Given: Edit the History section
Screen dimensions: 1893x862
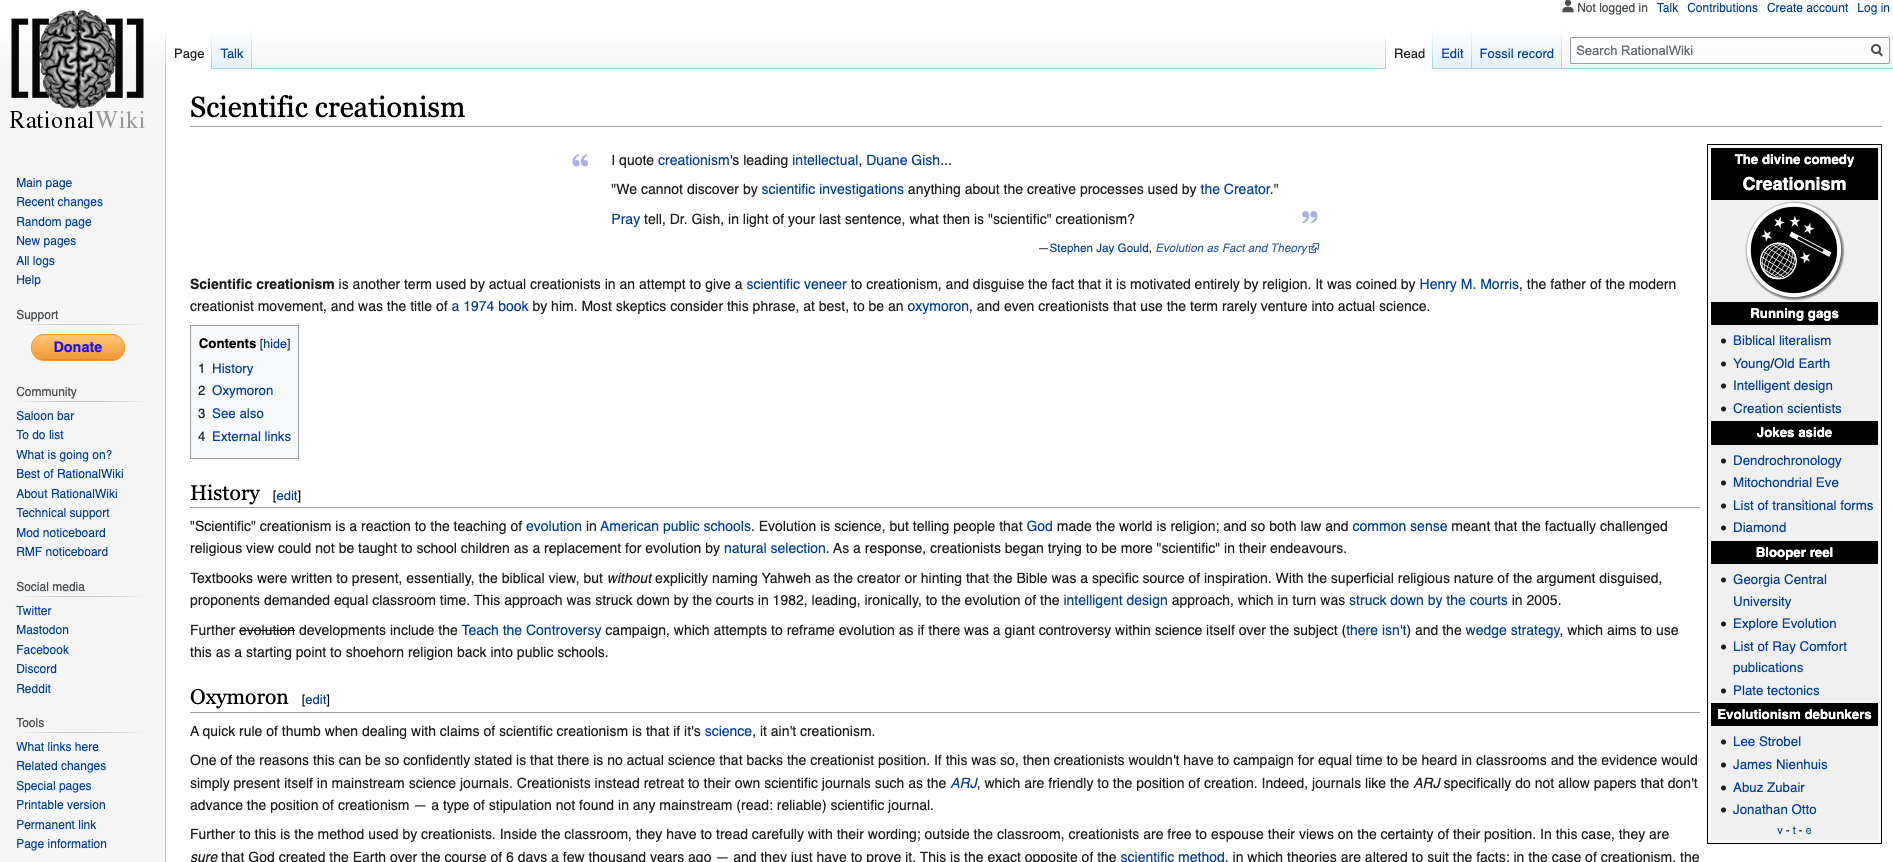Looking at the screenshot, I should tap(287, 496).
